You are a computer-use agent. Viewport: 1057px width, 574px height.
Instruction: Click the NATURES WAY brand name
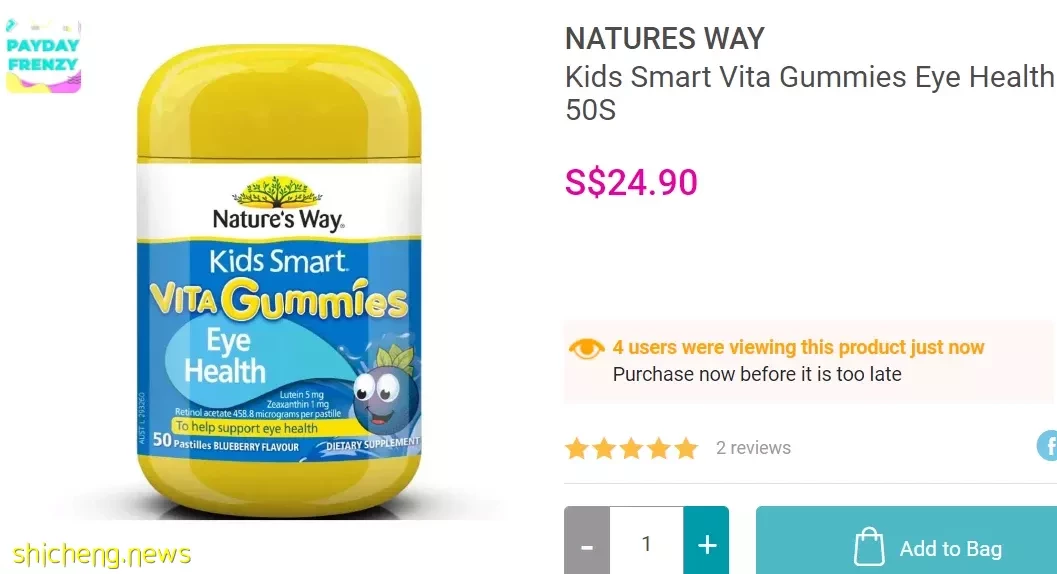click(x=665, y=38)
